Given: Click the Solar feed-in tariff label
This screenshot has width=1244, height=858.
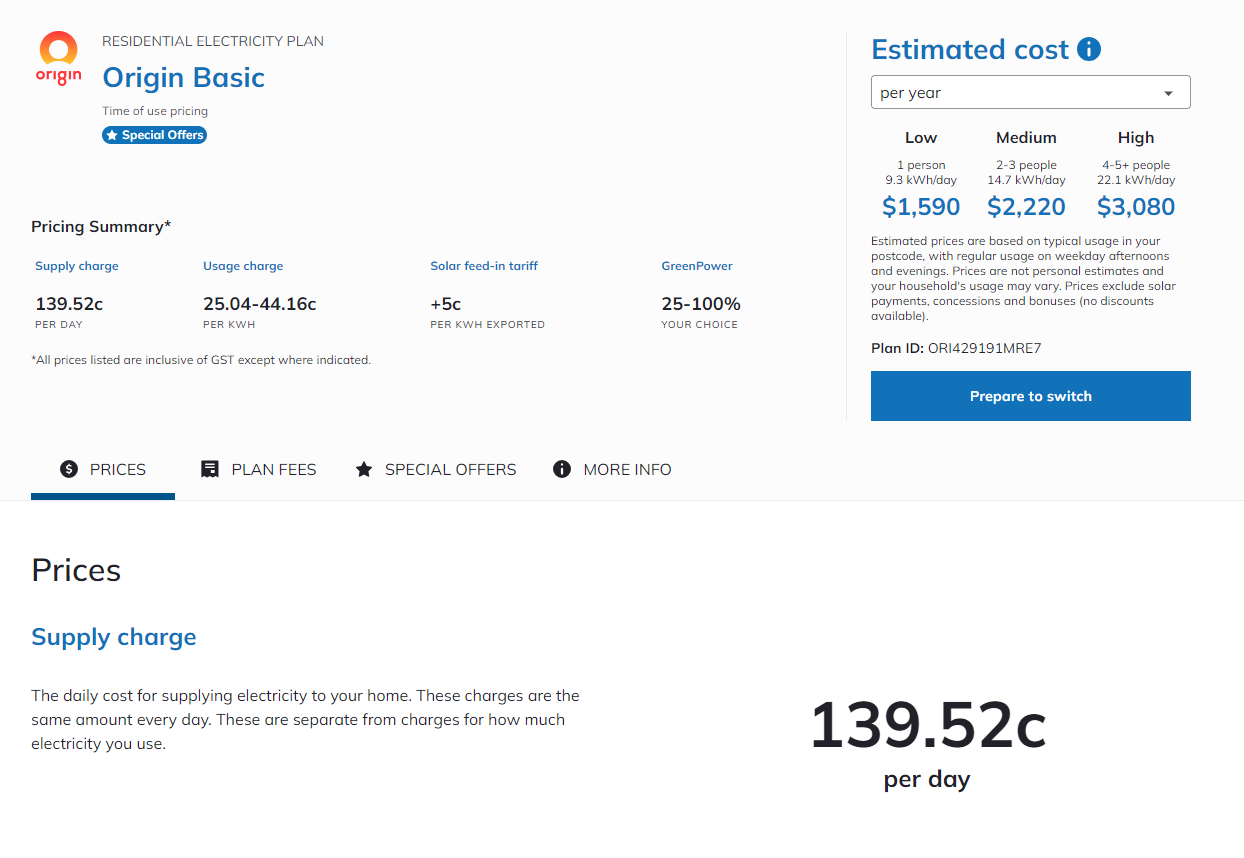Looking at the screenshot, I should point(484,266).
